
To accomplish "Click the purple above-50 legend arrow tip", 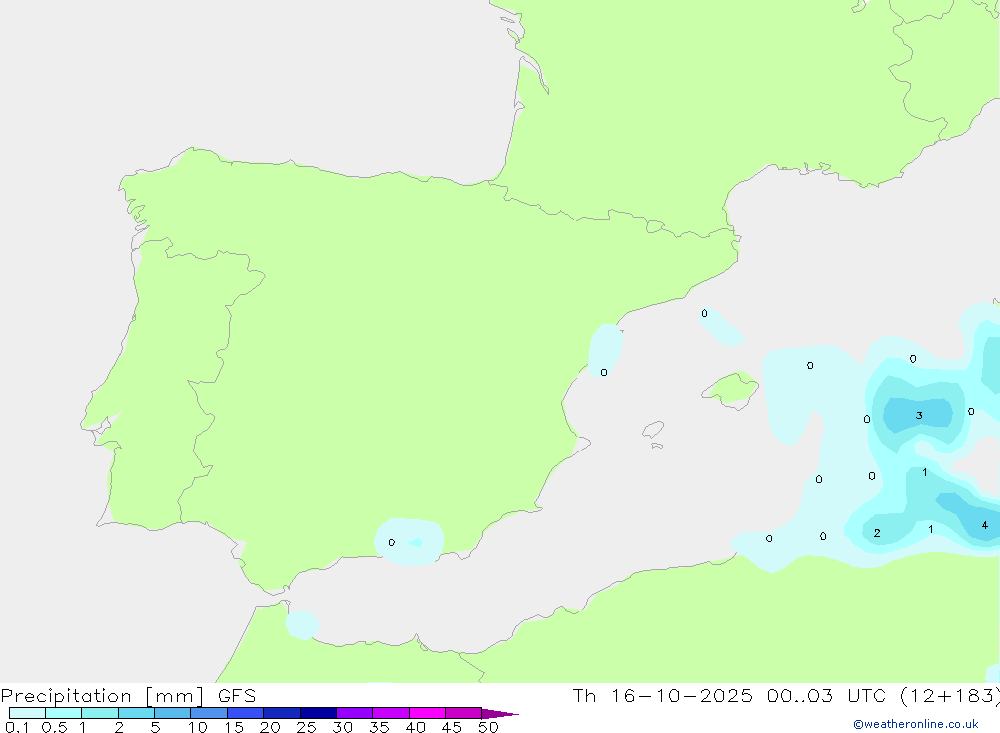I will (500, 713).
